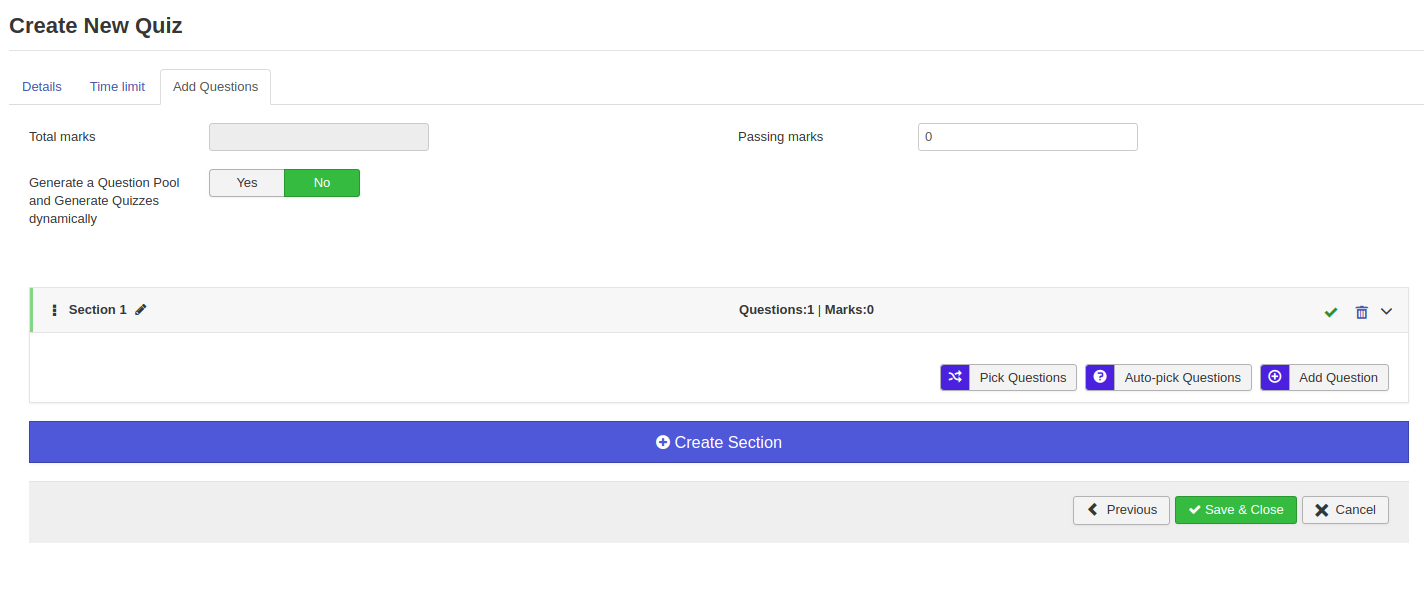This screenshot has height=598, width=1424.
Task: Click the question mark icon on Auto-pick
Action: tap(1100, 377)
